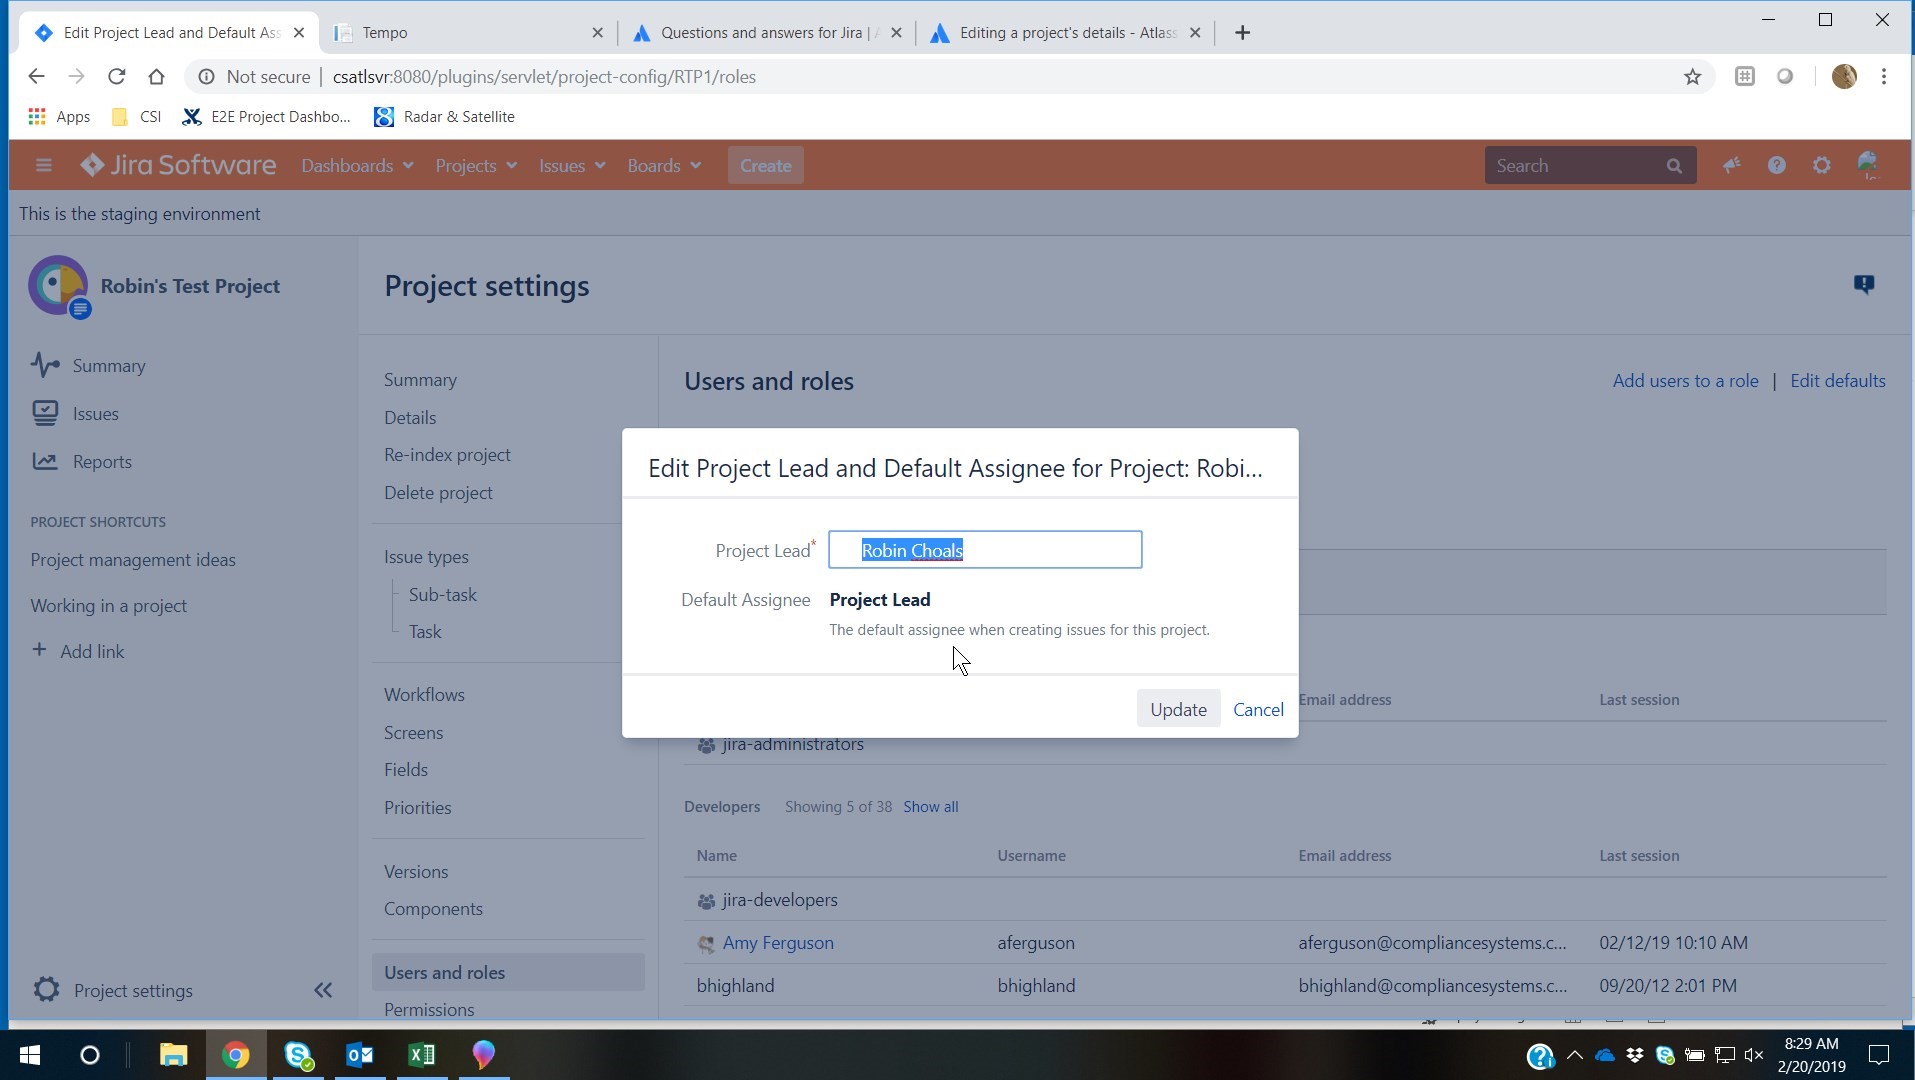Click Show all developers link

(x=930, y=806)
